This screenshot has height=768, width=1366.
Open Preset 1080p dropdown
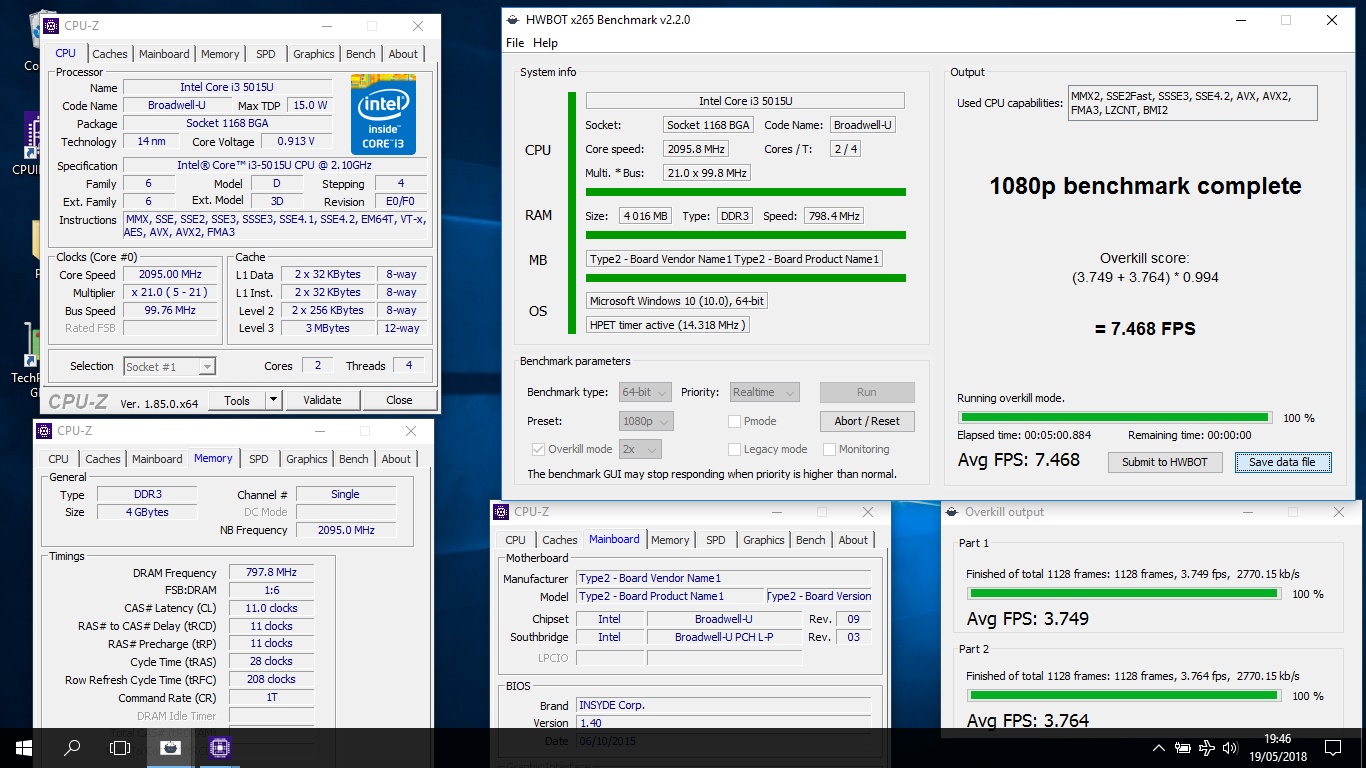tap(646, 421)
